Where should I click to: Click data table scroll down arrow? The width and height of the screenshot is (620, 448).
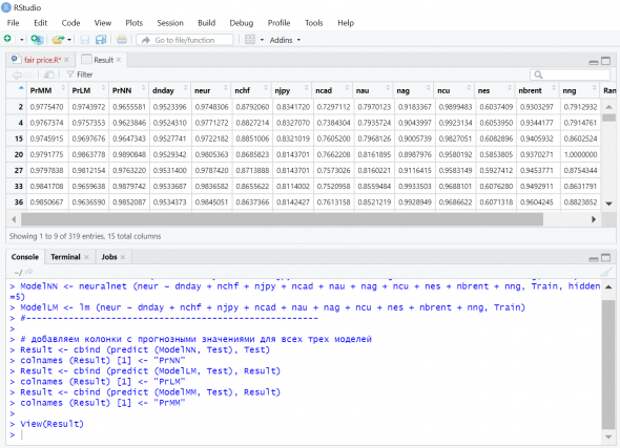tap(609, 203)
